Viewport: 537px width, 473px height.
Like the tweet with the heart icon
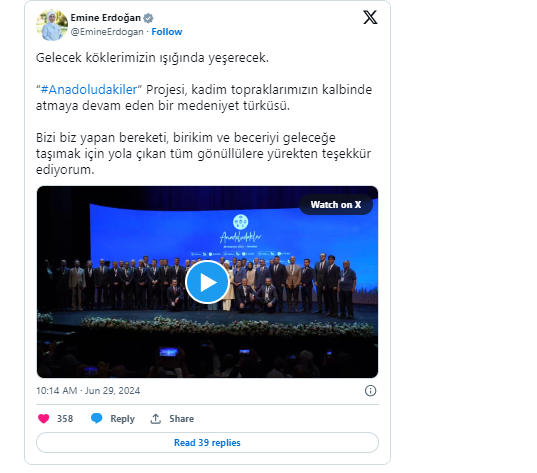(43, 419)
